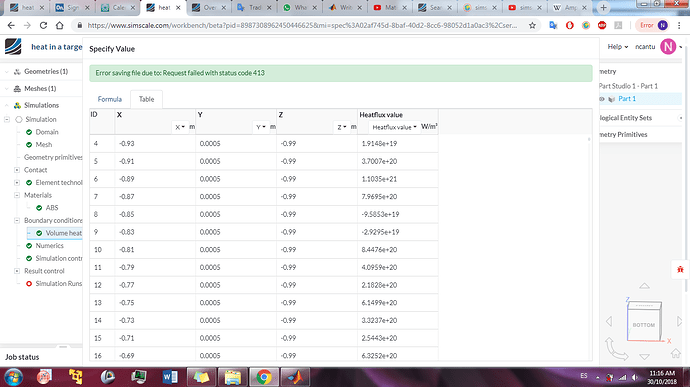Click the view cube home icon

click(675, 353)
